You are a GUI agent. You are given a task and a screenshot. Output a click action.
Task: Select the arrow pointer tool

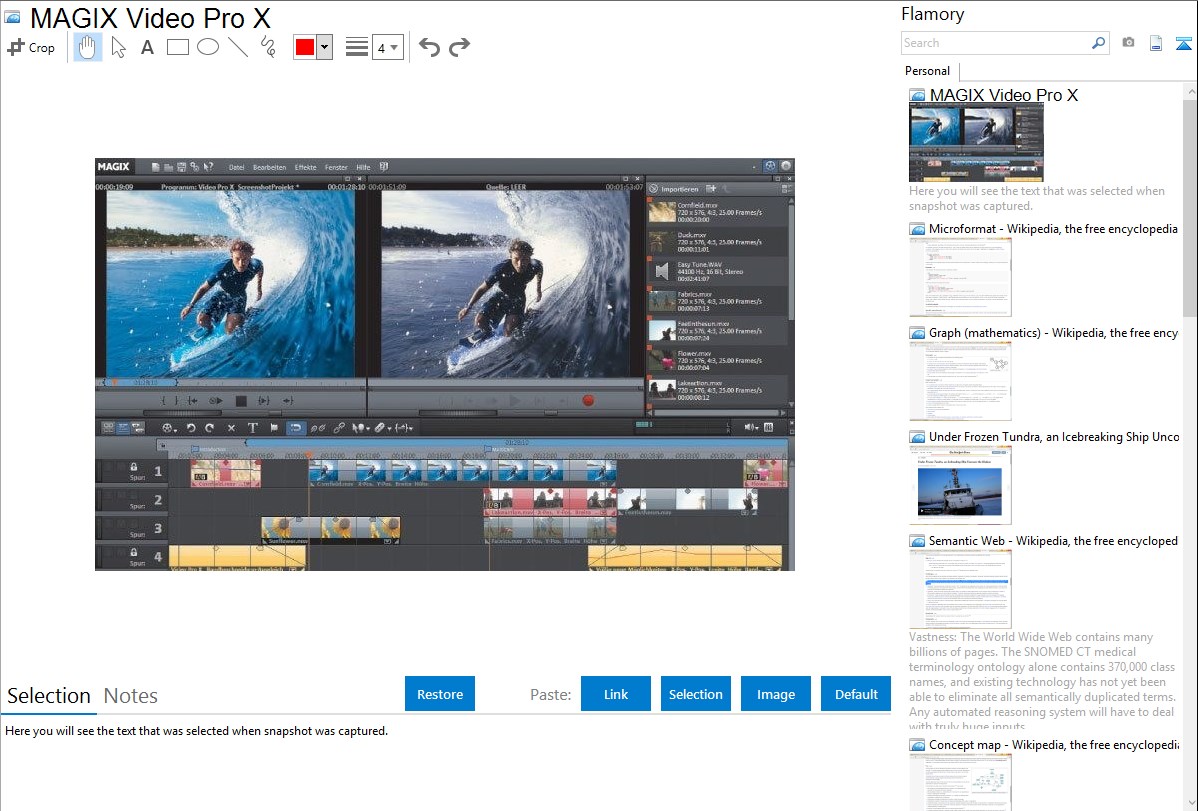118,47
